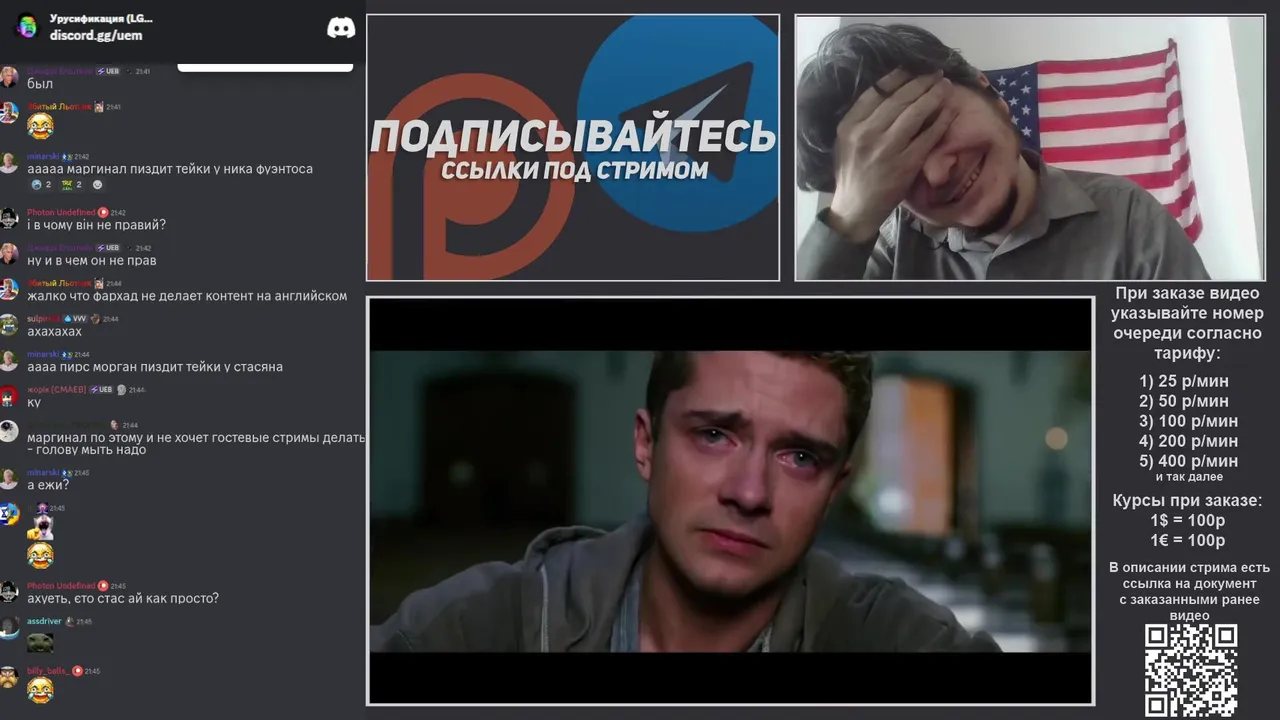Click the laughing emoji sent at 21:41
Viewport: 1280px width, 720px height.
(x=40, y=126)
